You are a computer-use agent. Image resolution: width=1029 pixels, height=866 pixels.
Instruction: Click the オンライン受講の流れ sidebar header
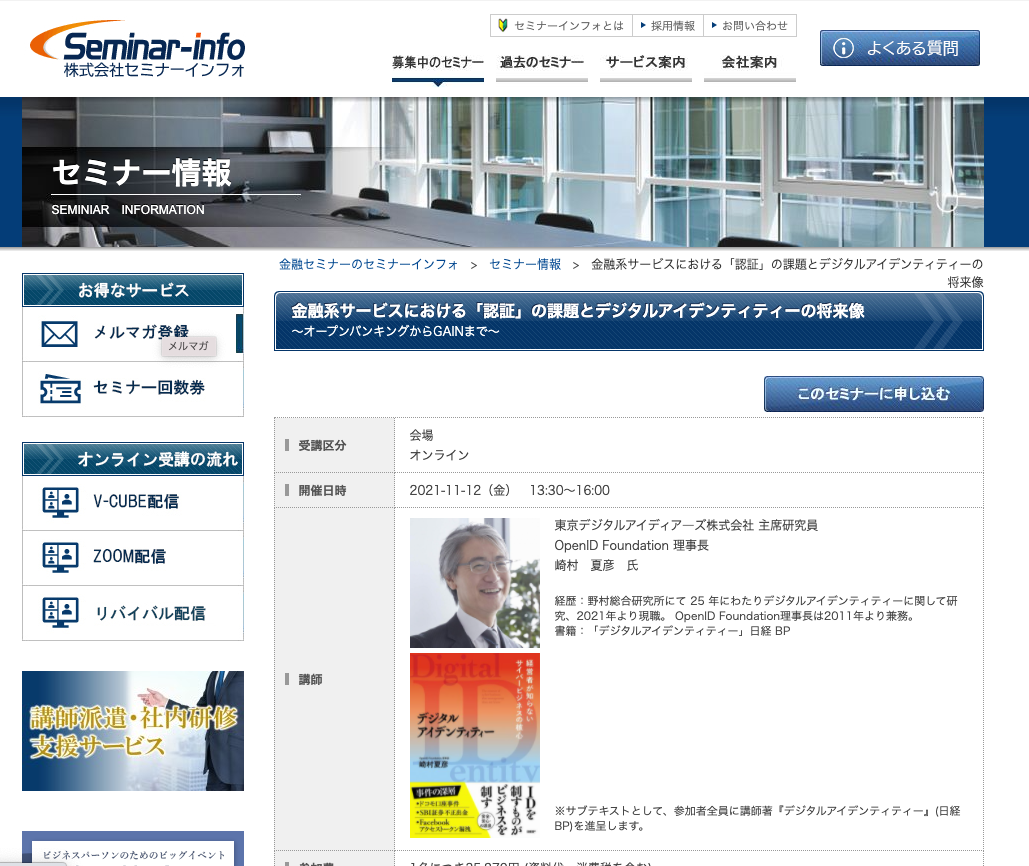pyautogui.click(x=133, y=459)
